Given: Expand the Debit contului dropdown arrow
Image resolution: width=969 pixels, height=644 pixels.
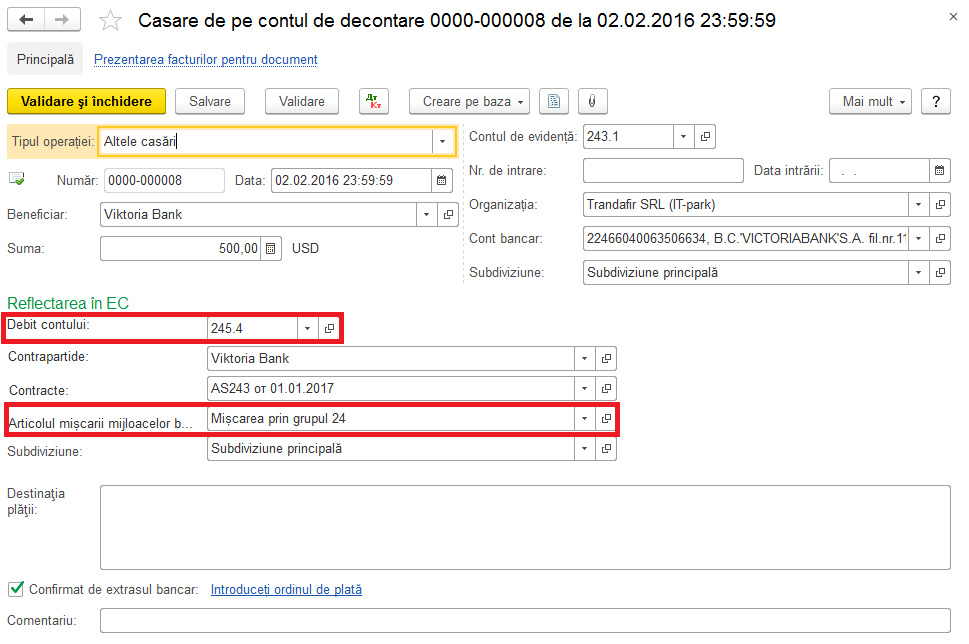Looking at the screenshot, I should (x=308, y=328).
